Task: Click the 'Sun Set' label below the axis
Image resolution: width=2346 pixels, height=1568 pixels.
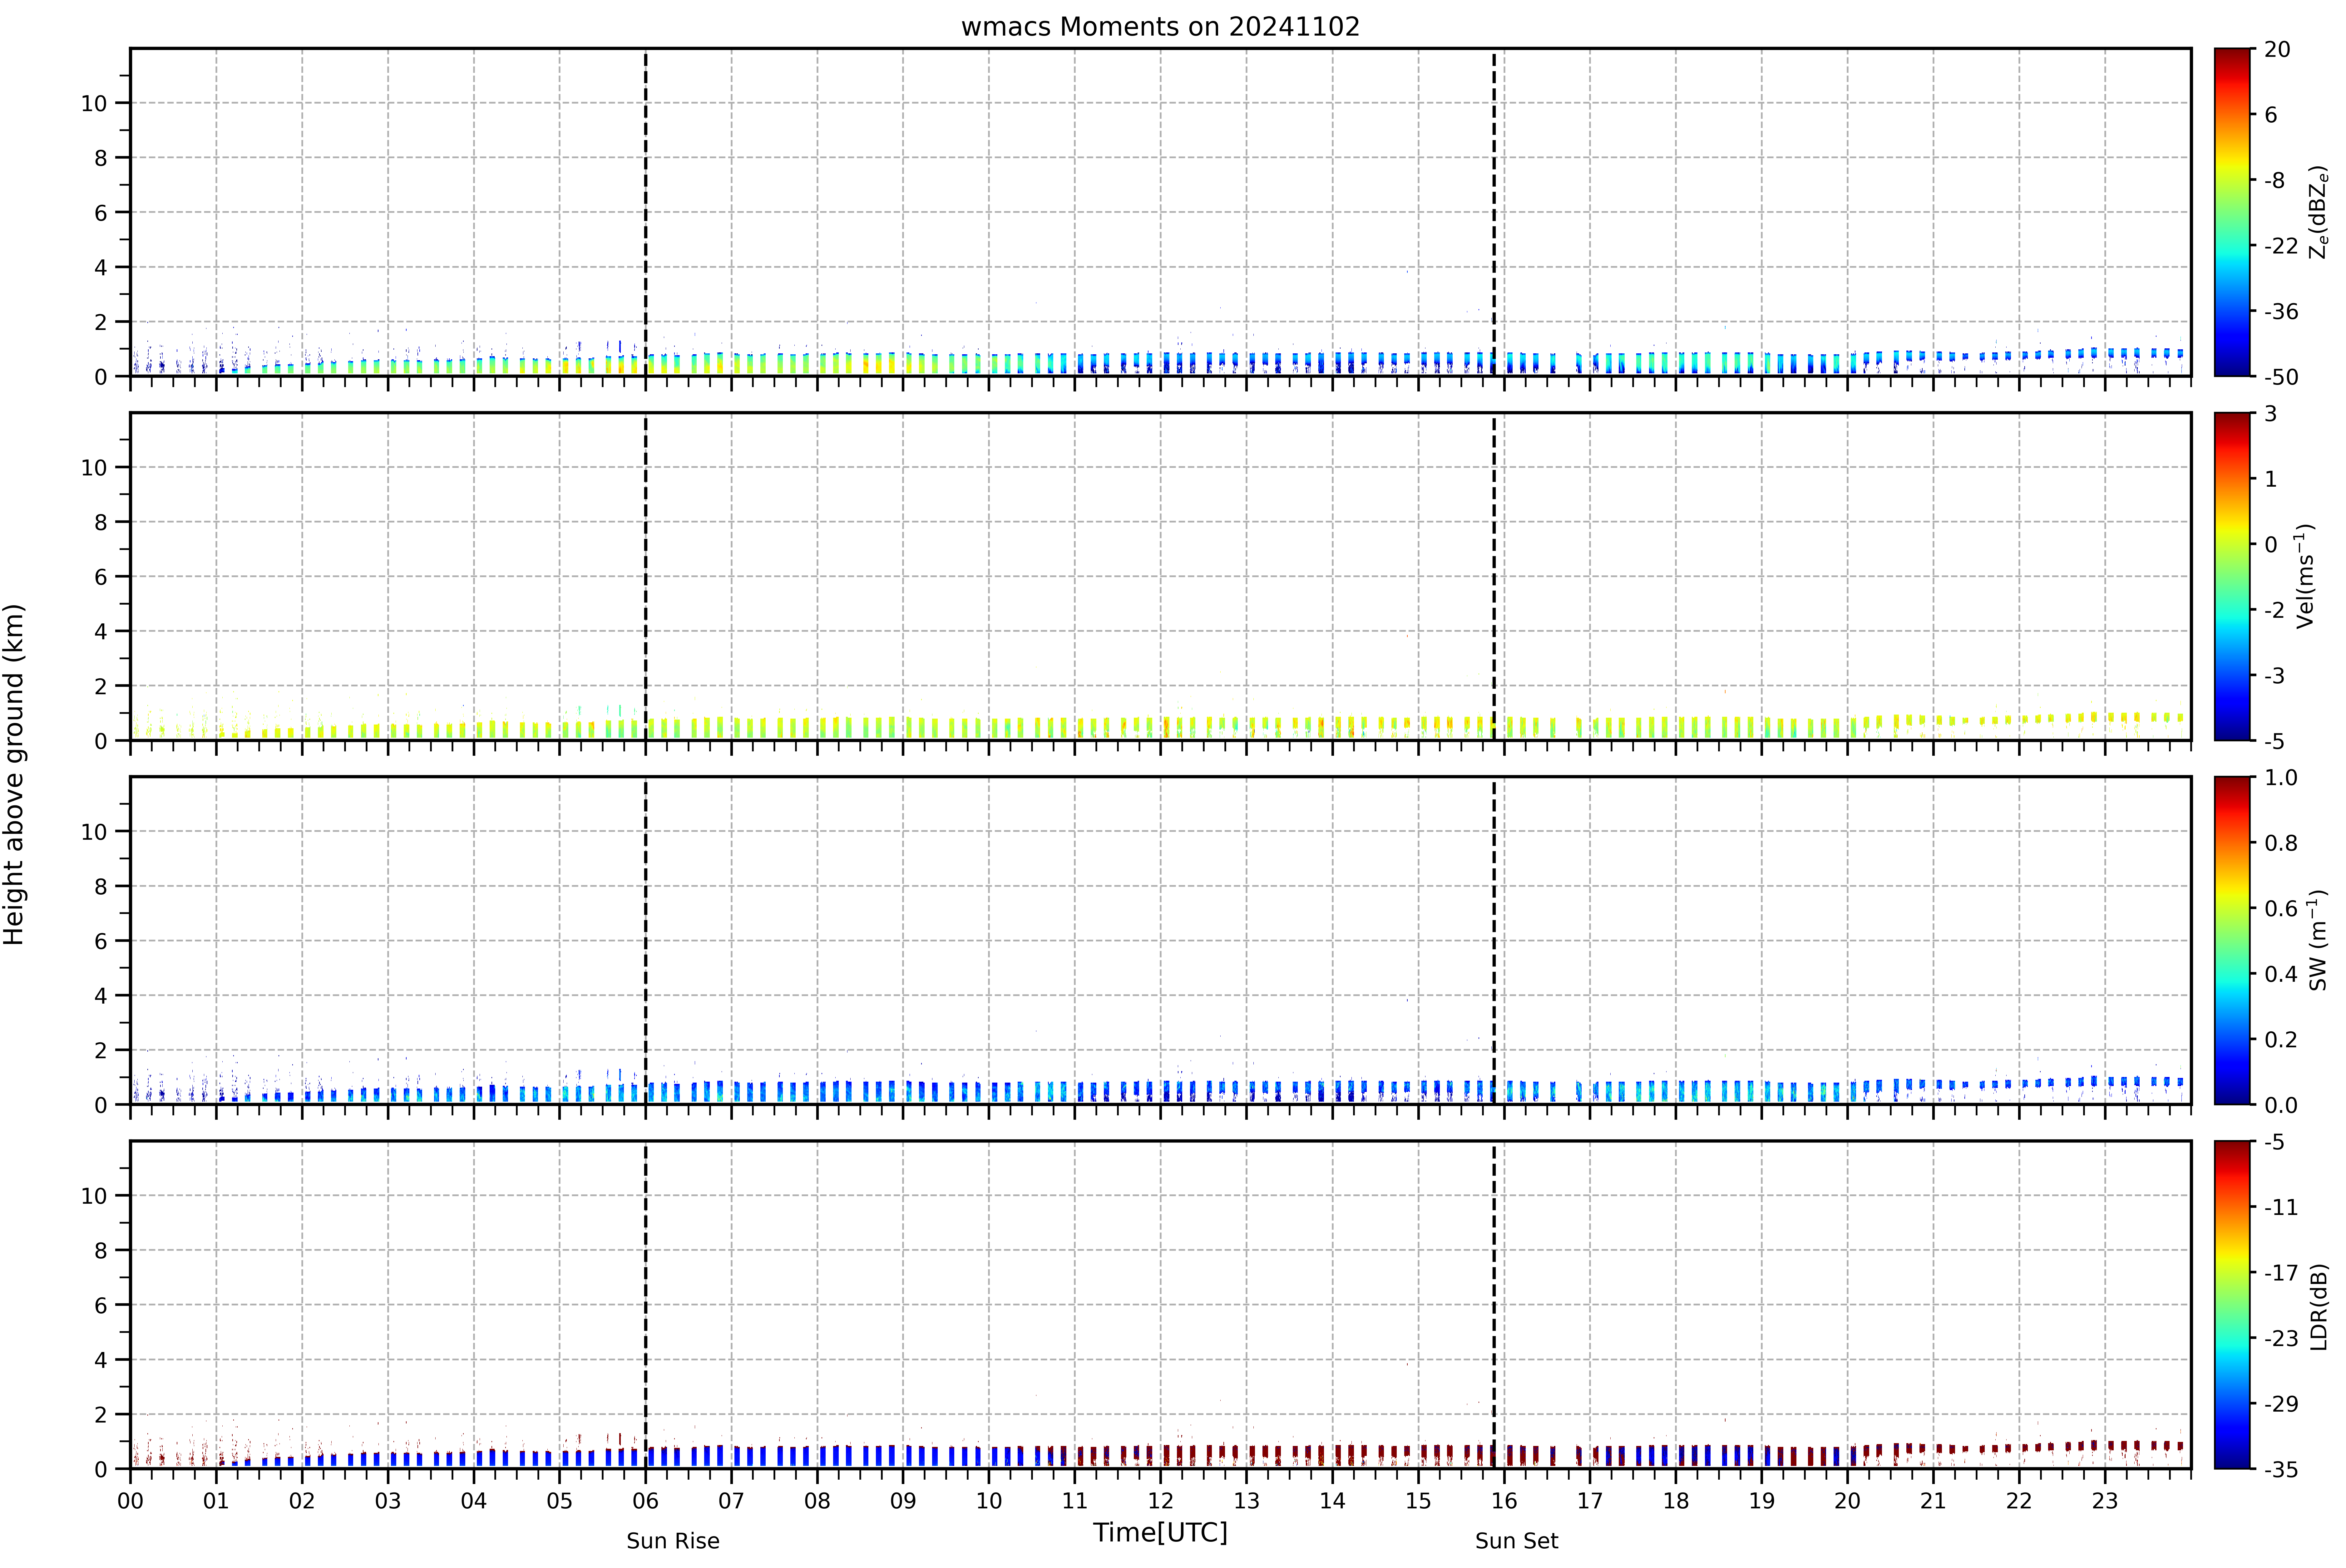Action: 1516,1541
